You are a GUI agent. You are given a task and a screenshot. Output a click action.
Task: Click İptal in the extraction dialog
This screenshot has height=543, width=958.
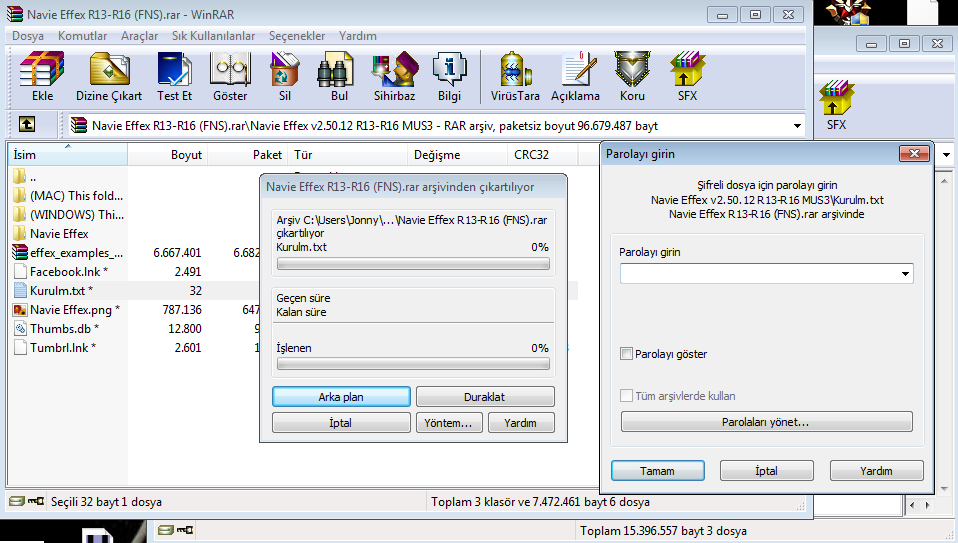coord(341,423)
